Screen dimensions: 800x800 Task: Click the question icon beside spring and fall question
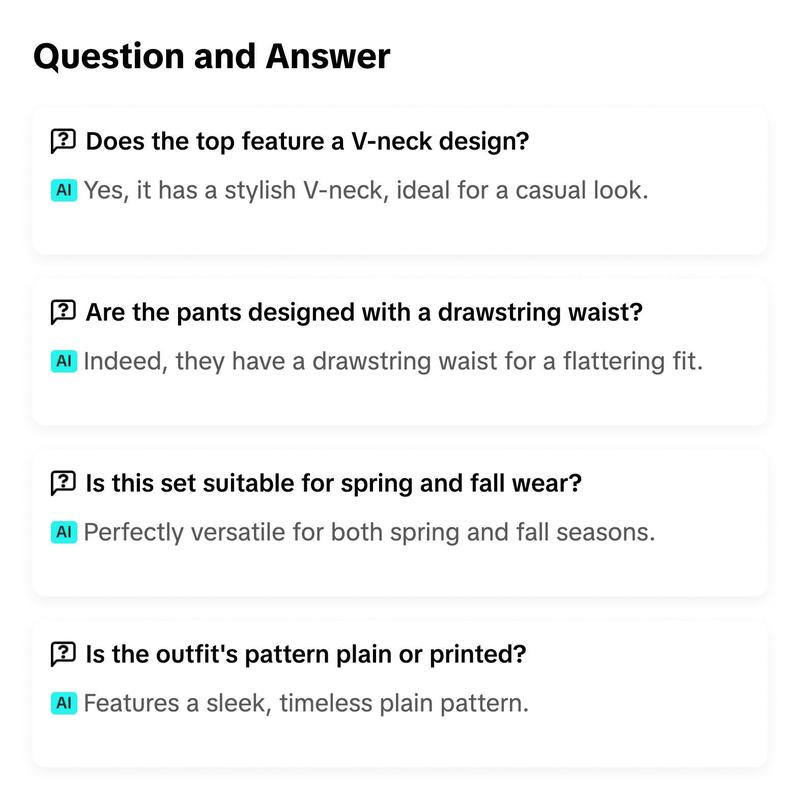[63, 483]
